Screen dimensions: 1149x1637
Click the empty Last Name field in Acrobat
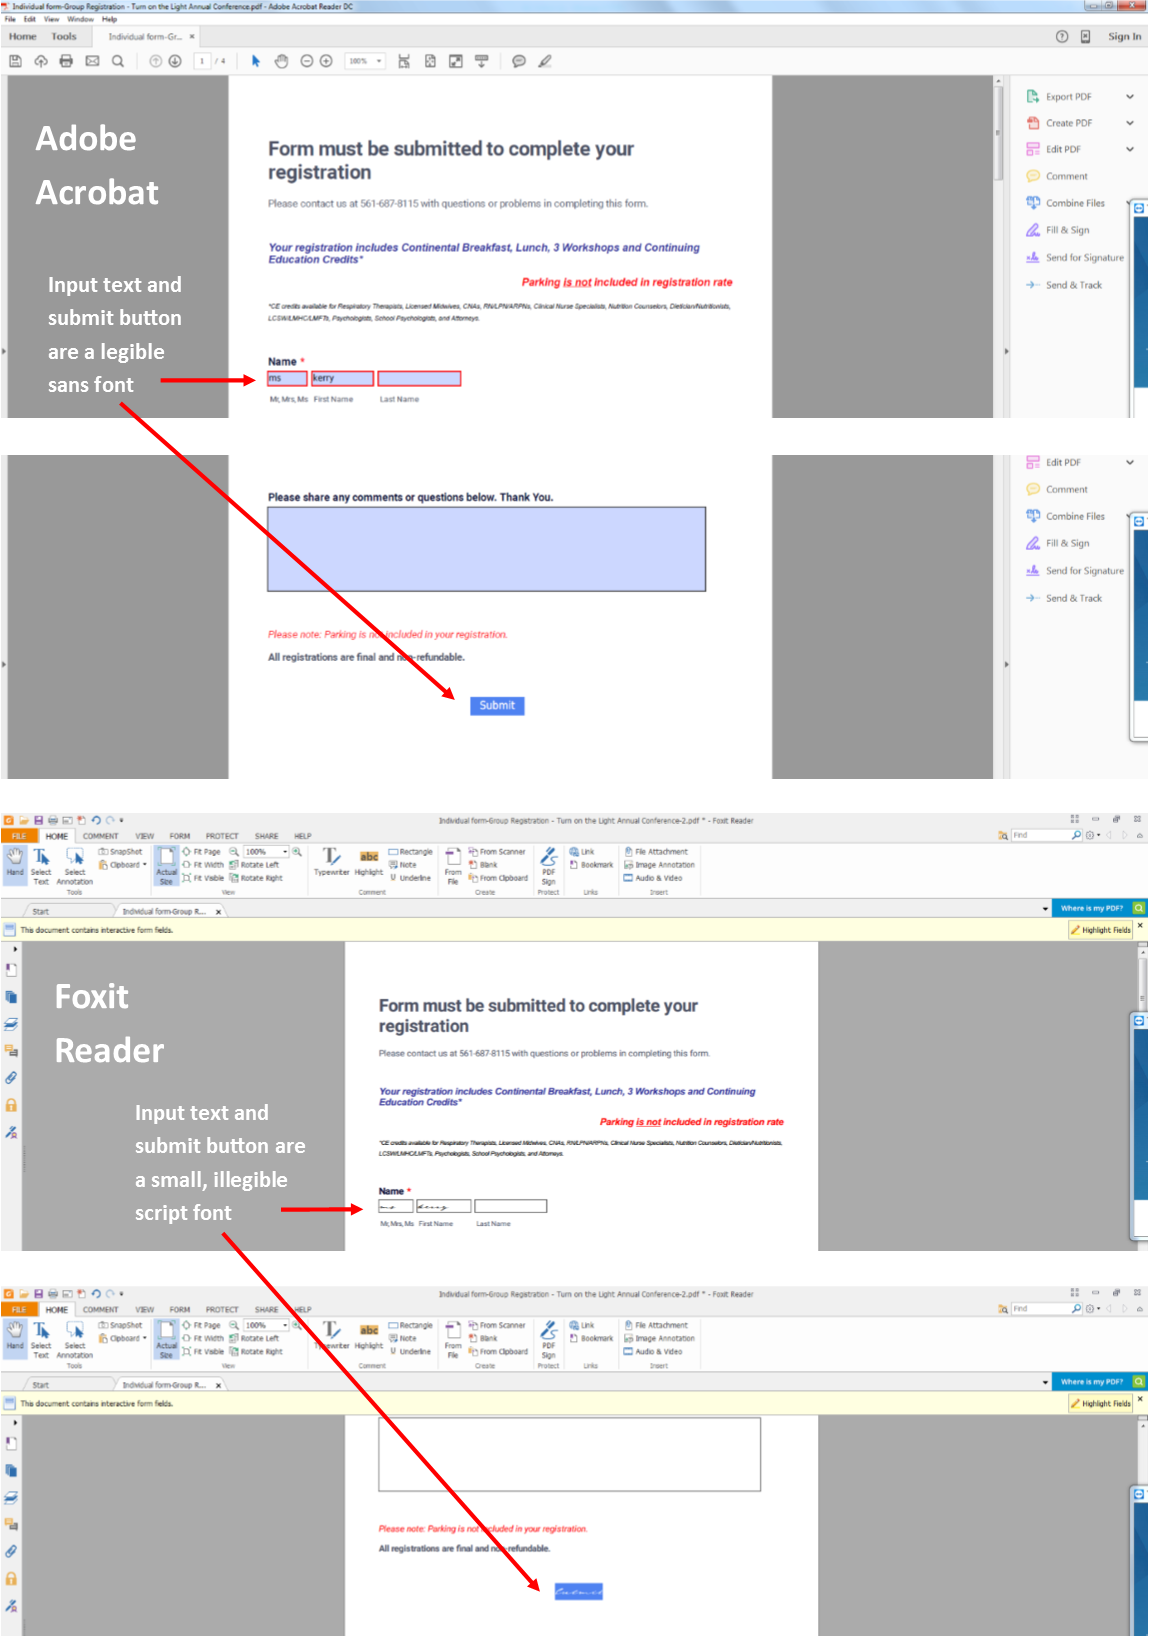point(419,378)
